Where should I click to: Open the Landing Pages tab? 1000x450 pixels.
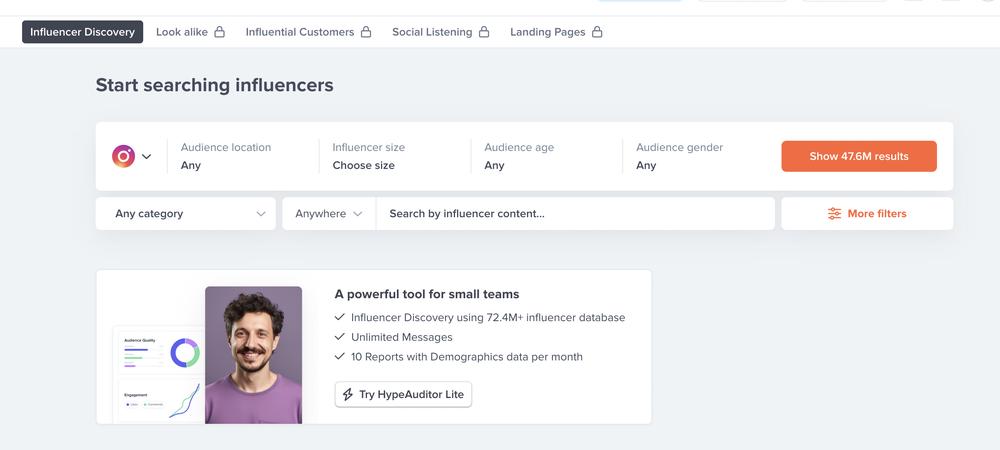[555, 32]
